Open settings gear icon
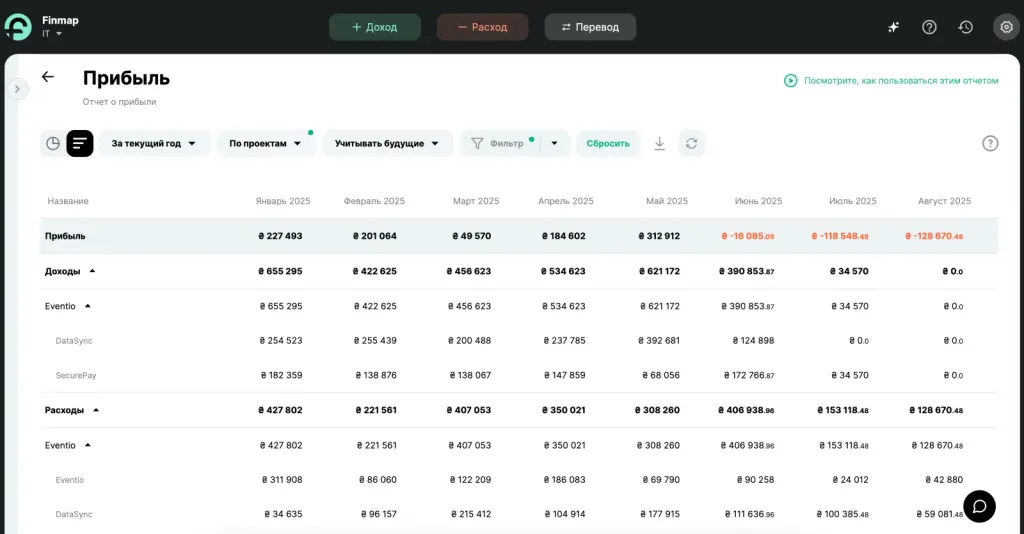1024x534 pixels. (1006, 27)
